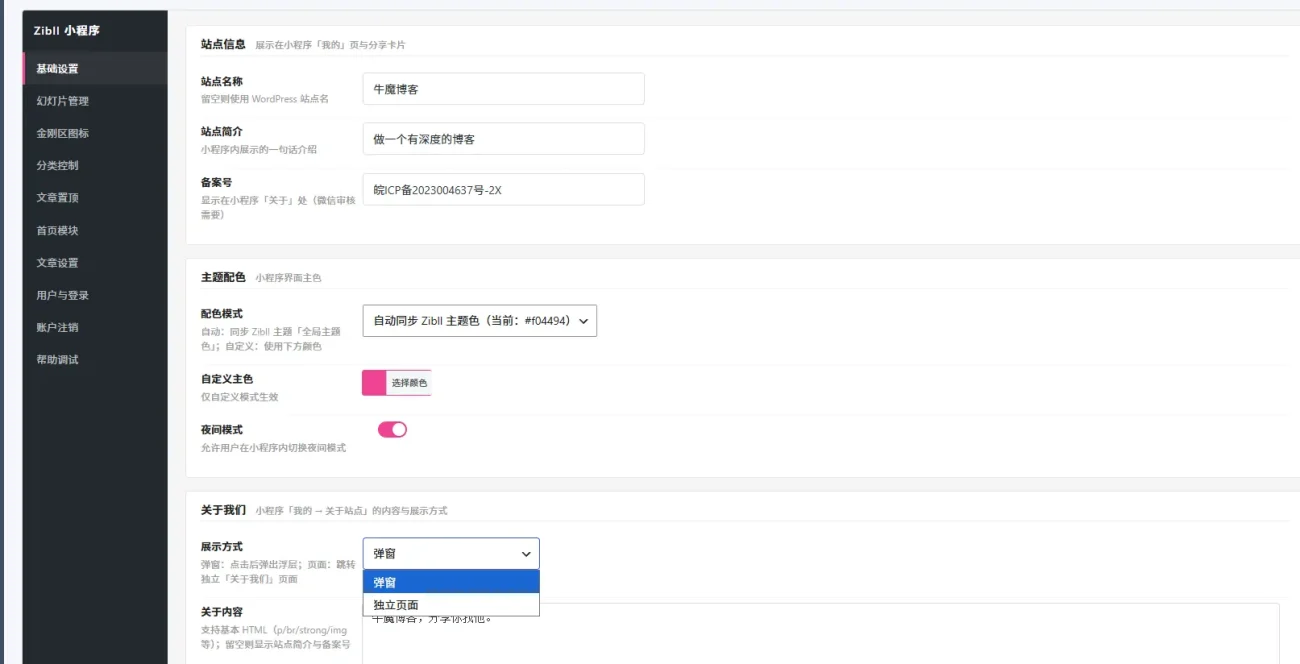
Task: Click into the 站点简介 text box
Action: click(x=503, y=139)
